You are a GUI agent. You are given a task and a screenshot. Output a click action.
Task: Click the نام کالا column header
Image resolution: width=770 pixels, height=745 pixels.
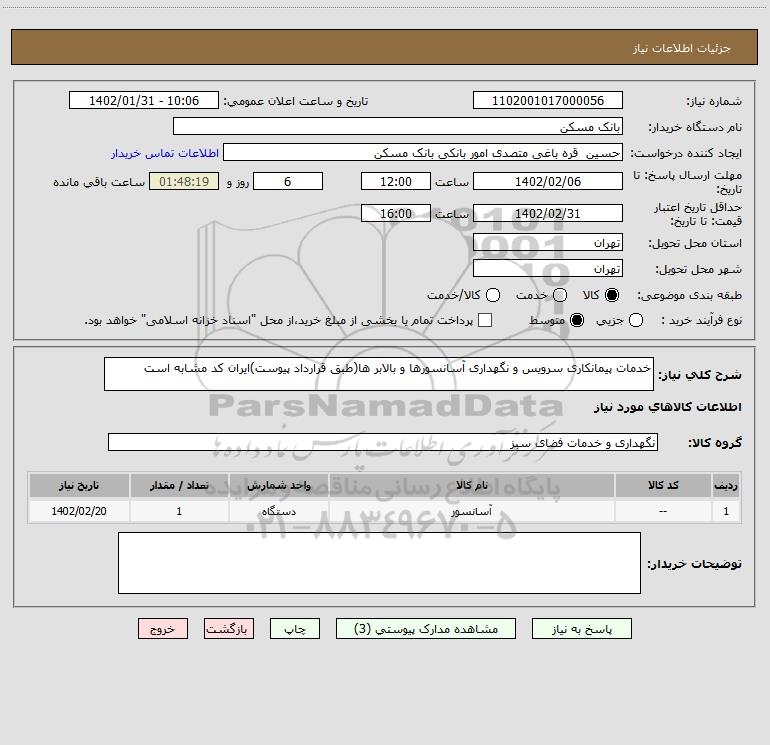click(x=471, y=485)
